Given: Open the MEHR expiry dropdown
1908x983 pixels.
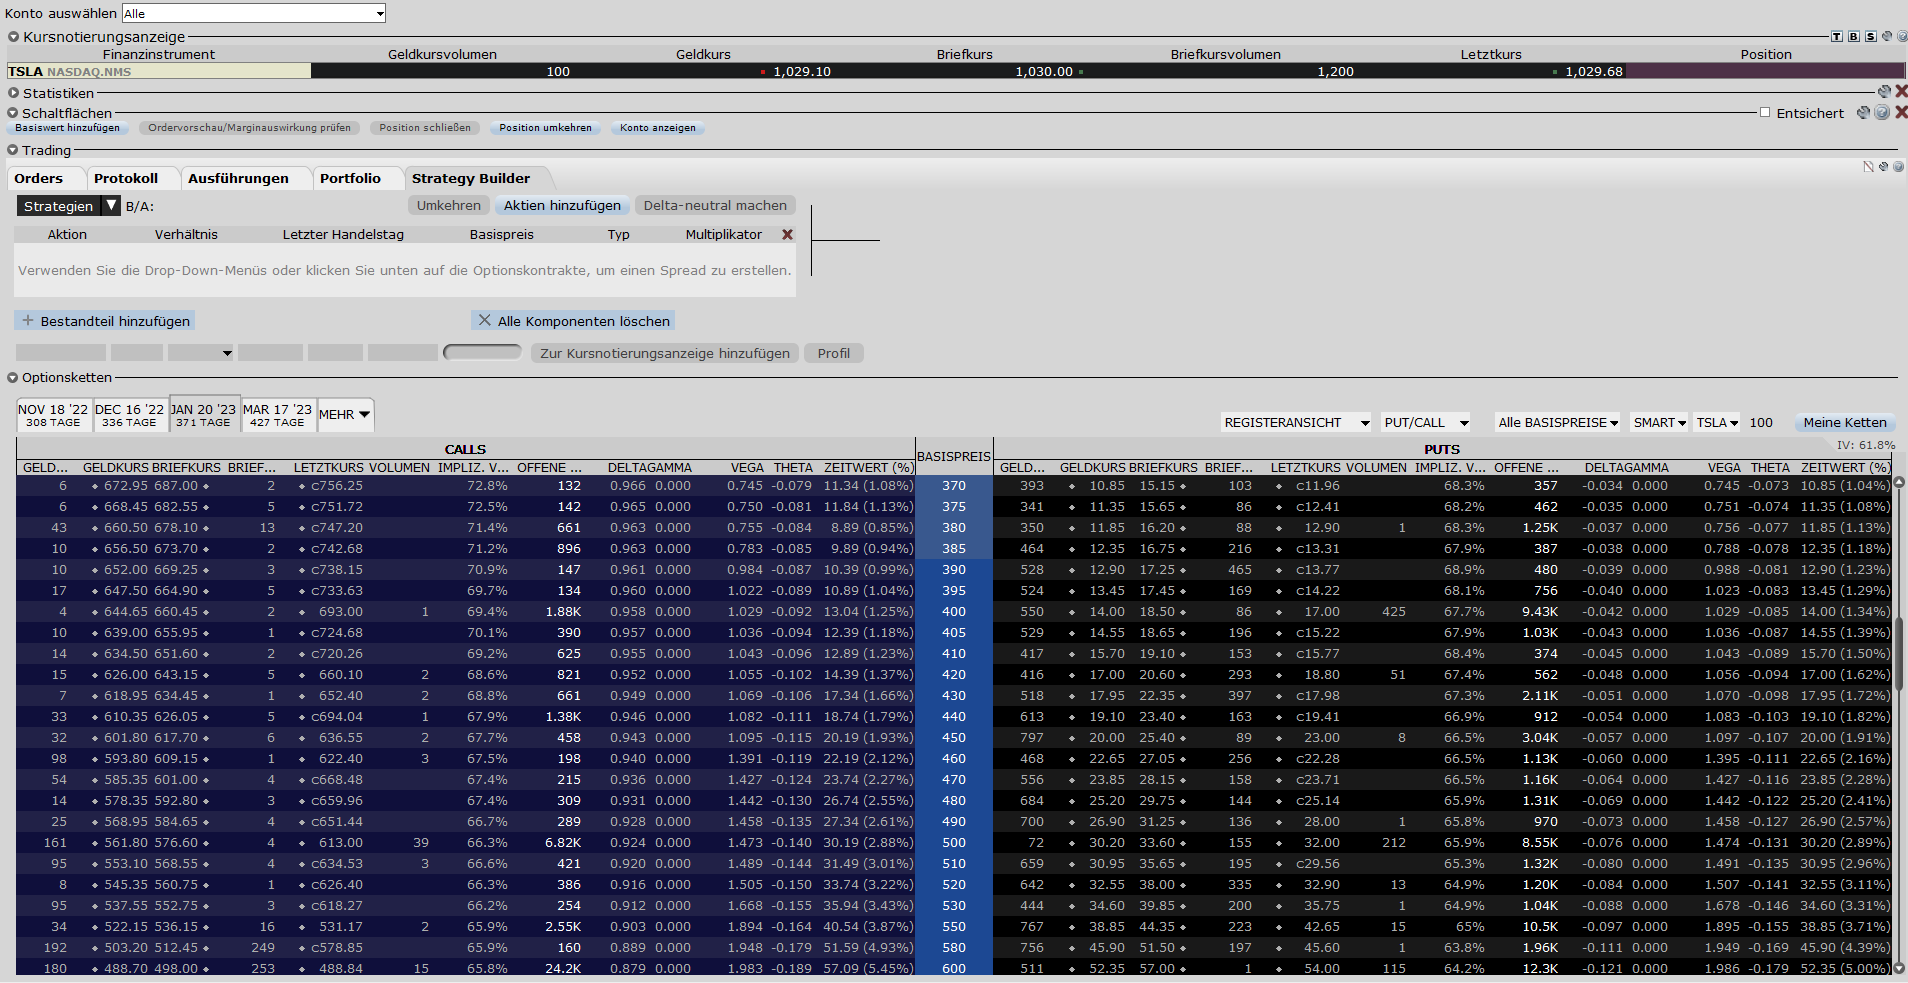Looking at the screenshot, I should pyautogui.click(x=345, y=414).
